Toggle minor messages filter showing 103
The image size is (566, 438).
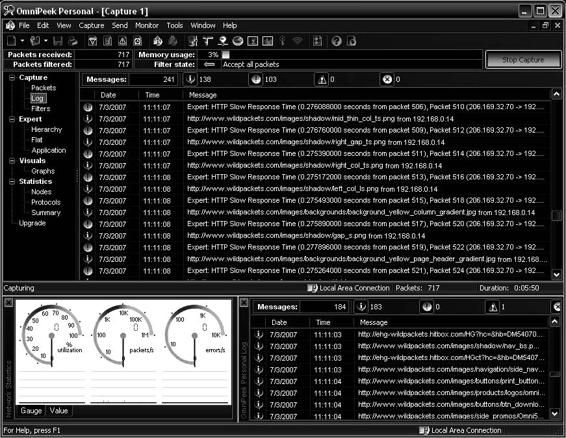(256, 79)
